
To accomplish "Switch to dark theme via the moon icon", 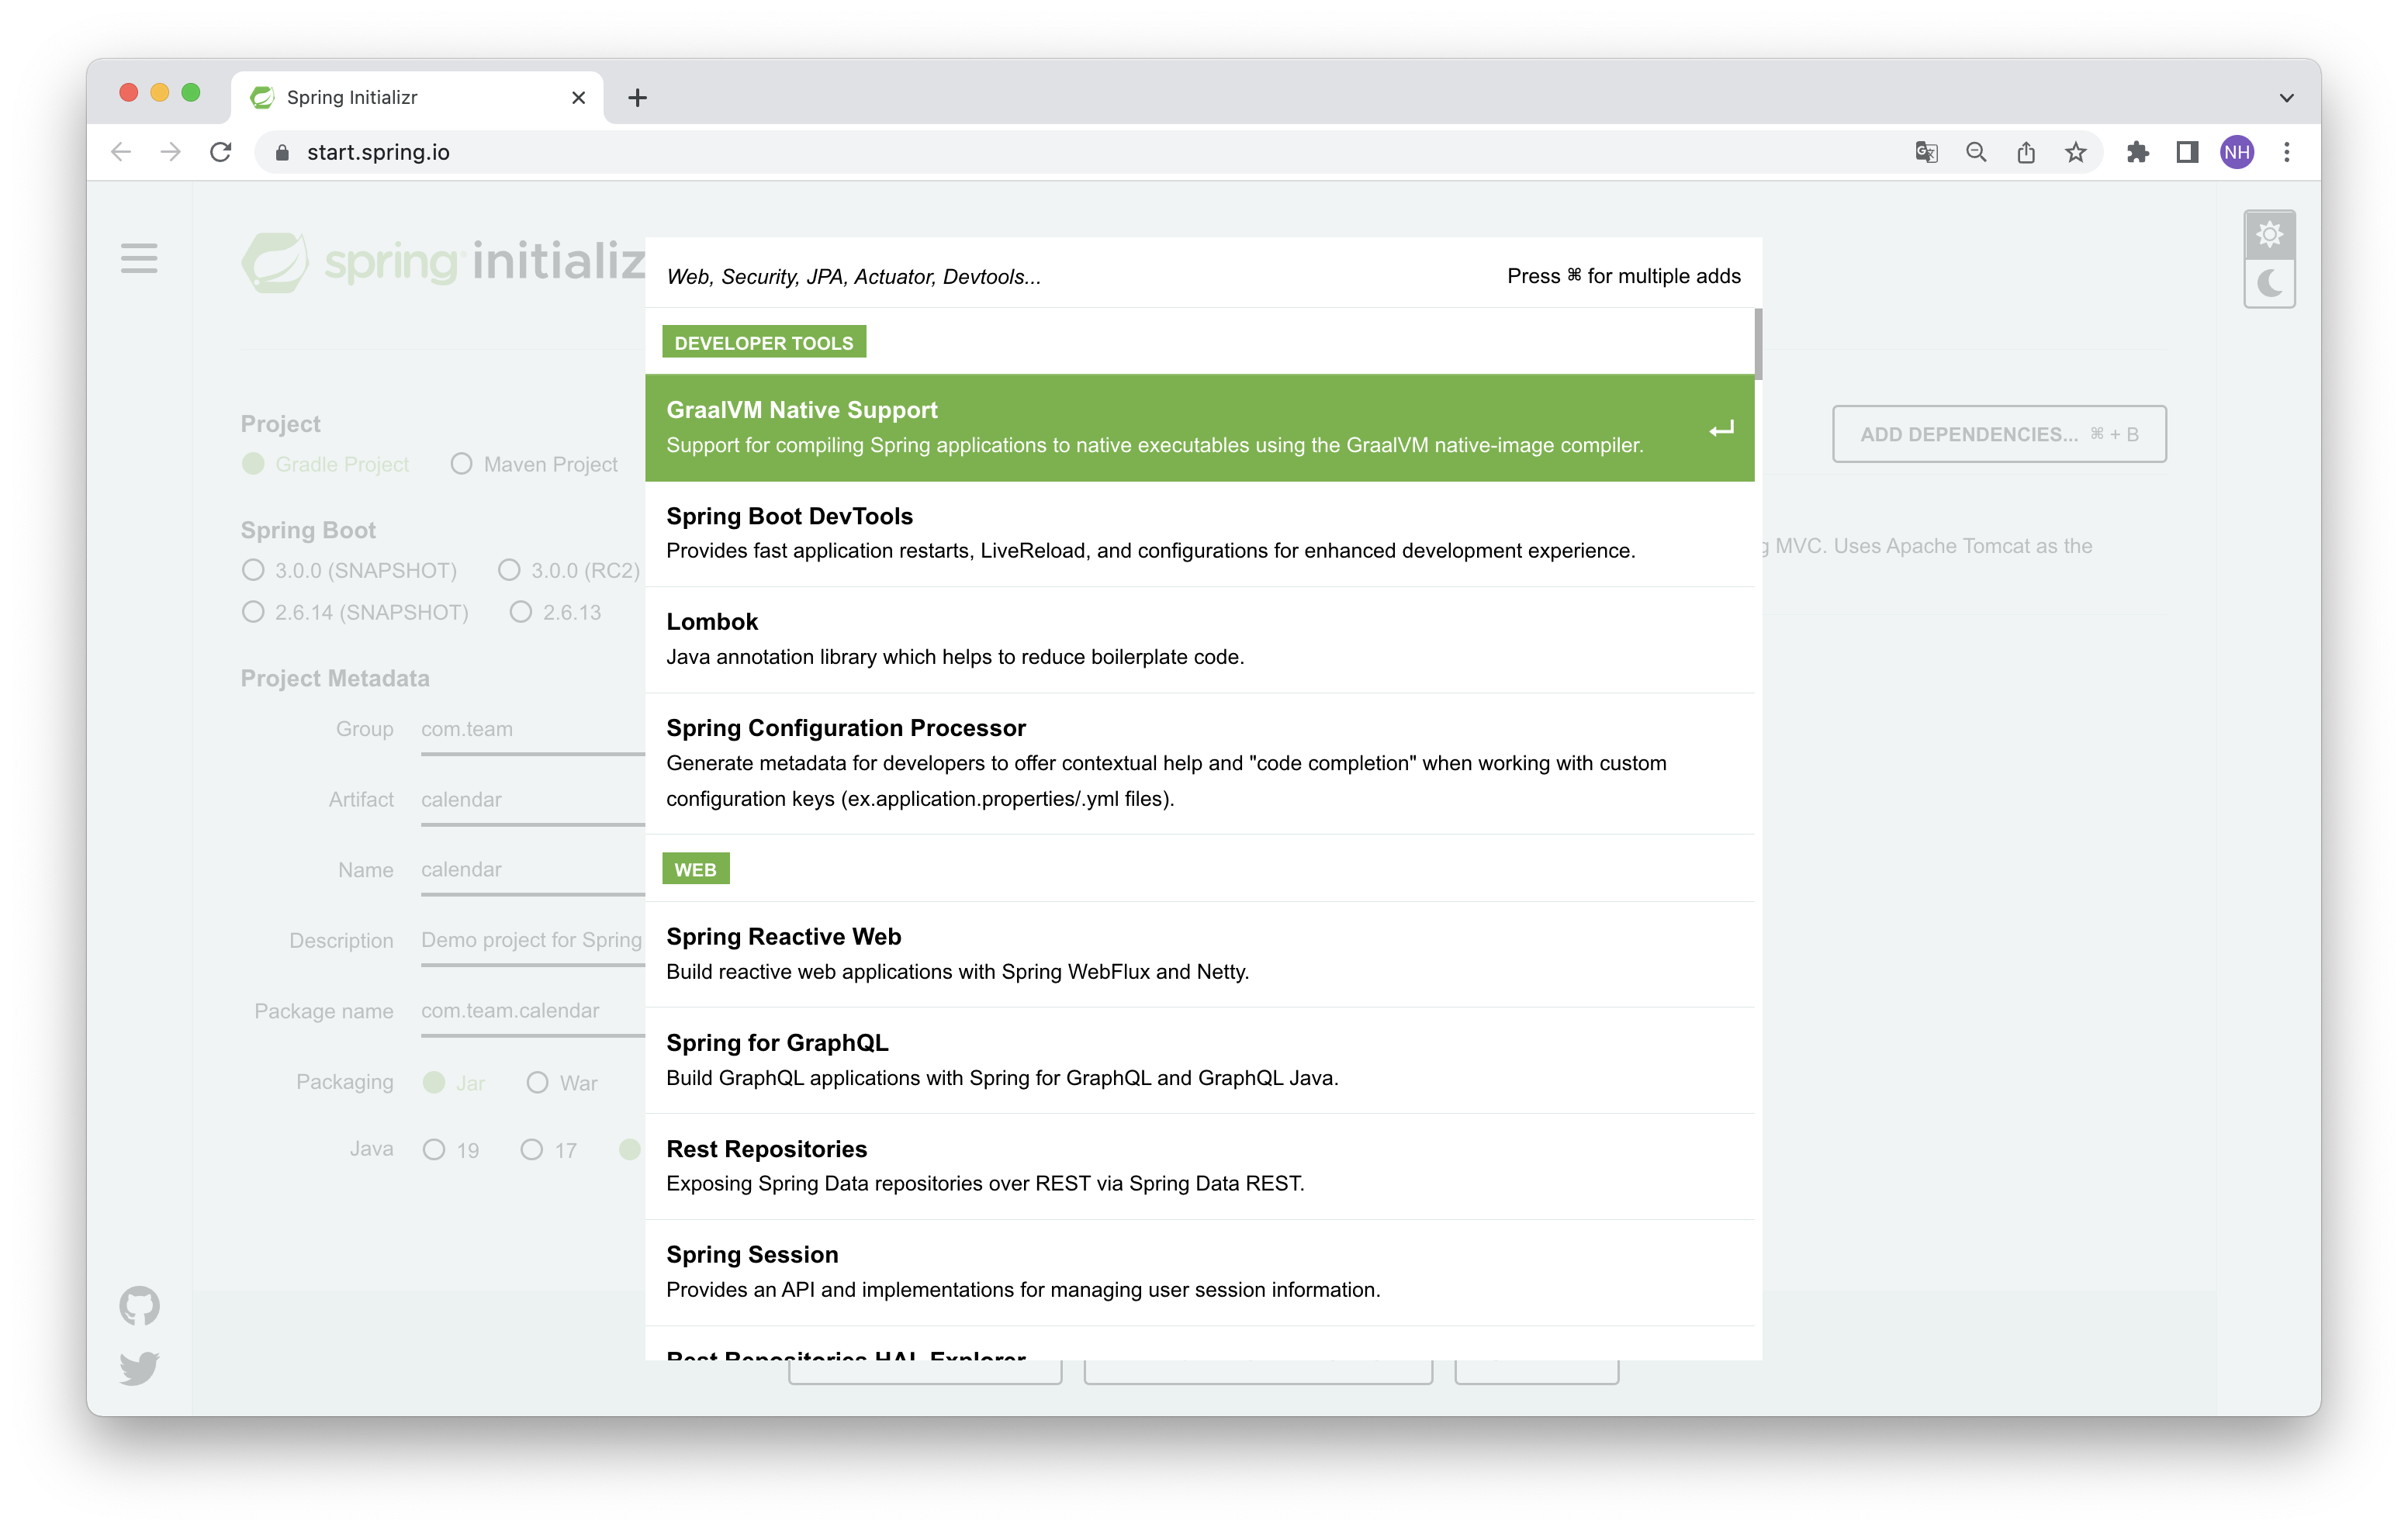I will coord(2269,284).
